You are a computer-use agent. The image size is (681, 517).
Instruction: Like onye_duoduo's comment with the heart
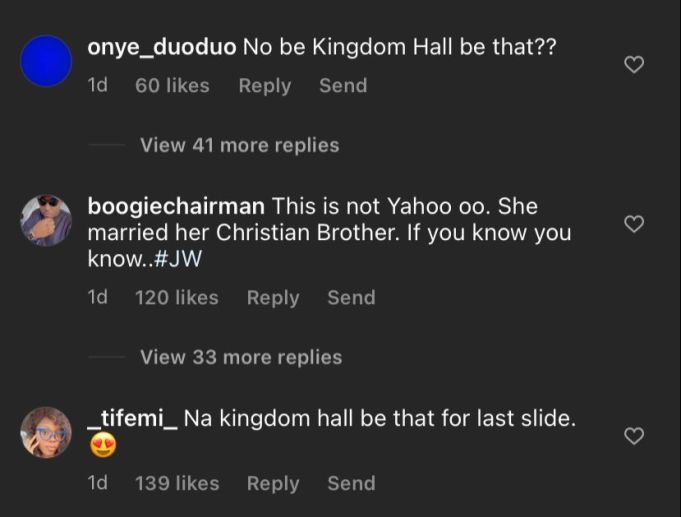[x=633, y=65]
